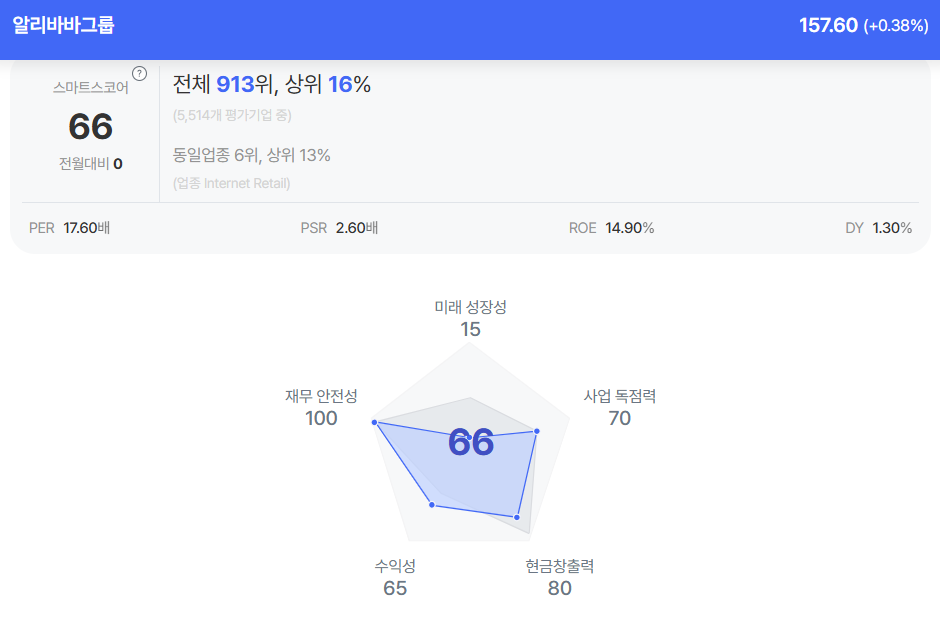
Task: Click the ROE 14.90% metric
Action: [x=611, y=228]
